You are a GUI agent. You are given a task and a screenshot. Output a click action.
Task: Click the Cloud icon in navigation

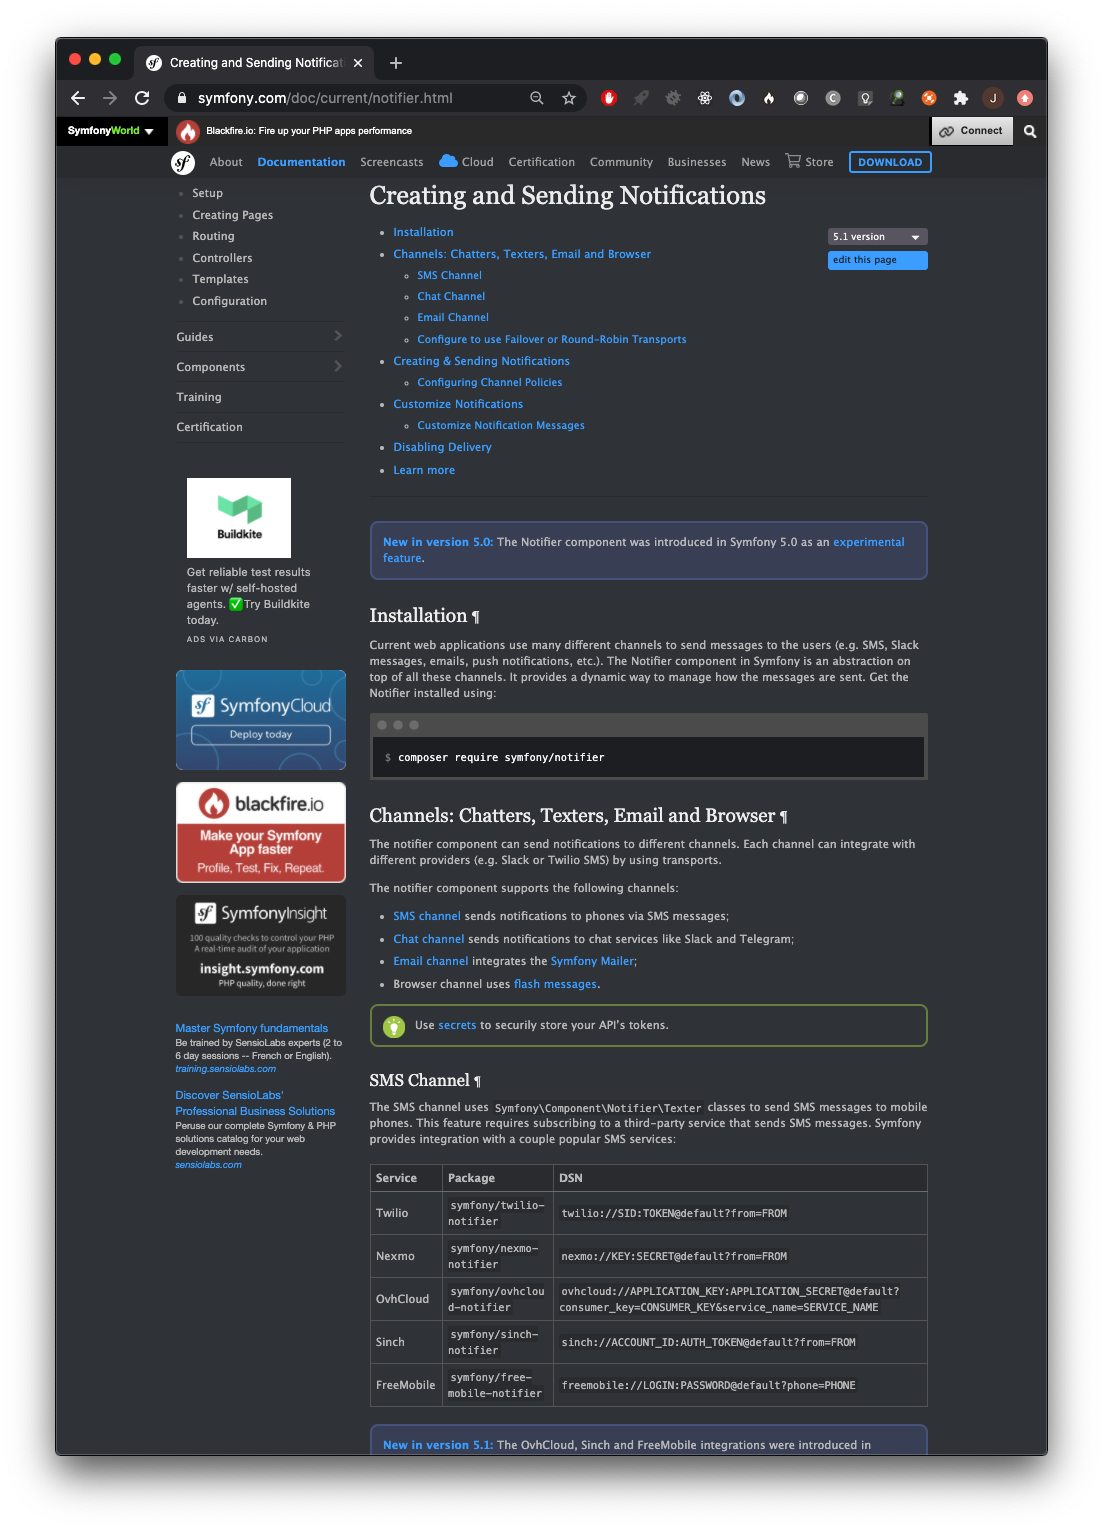[x=448, y=161]
